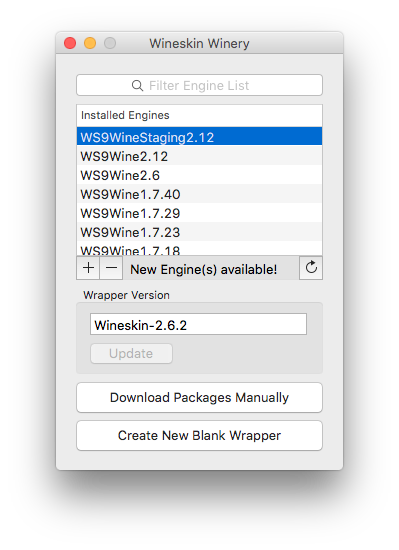The image size is (399, 550).
Task: Select partially visible WS9Wine1.7.18 engine
Action: point(200,249)
